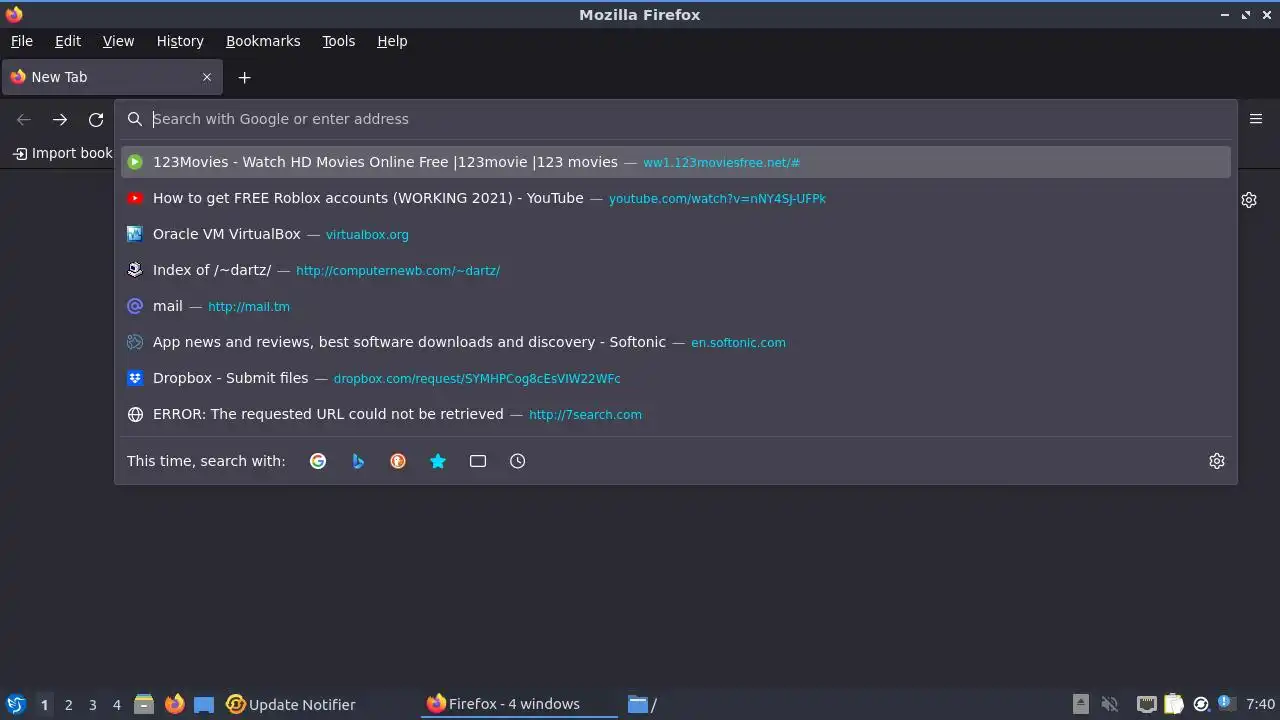This screenshot has height=720, width=1280.
Task: Click the update tray icon beside clipboard
Action: 1201,704
